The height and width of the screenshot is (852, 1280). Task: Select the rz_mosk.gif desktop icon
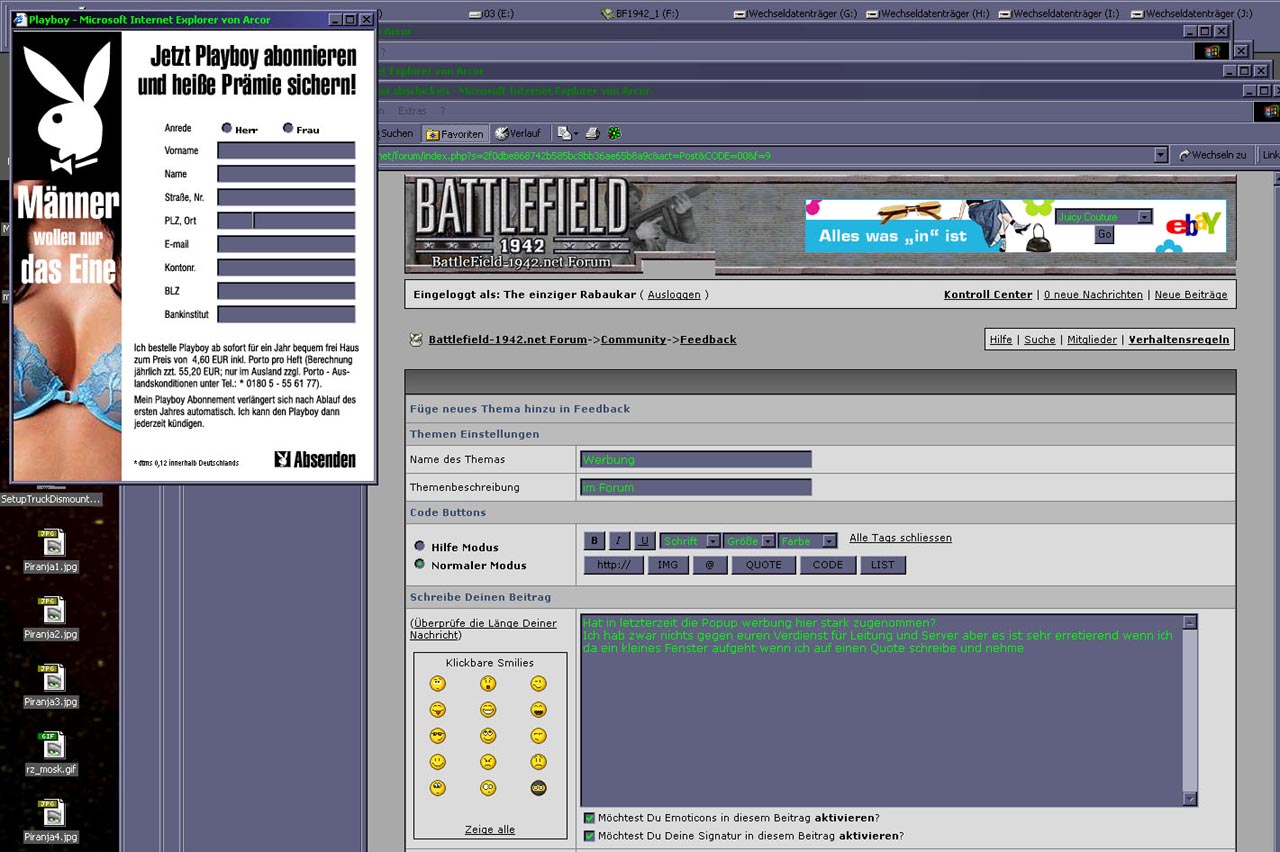[x=51, y=754]
